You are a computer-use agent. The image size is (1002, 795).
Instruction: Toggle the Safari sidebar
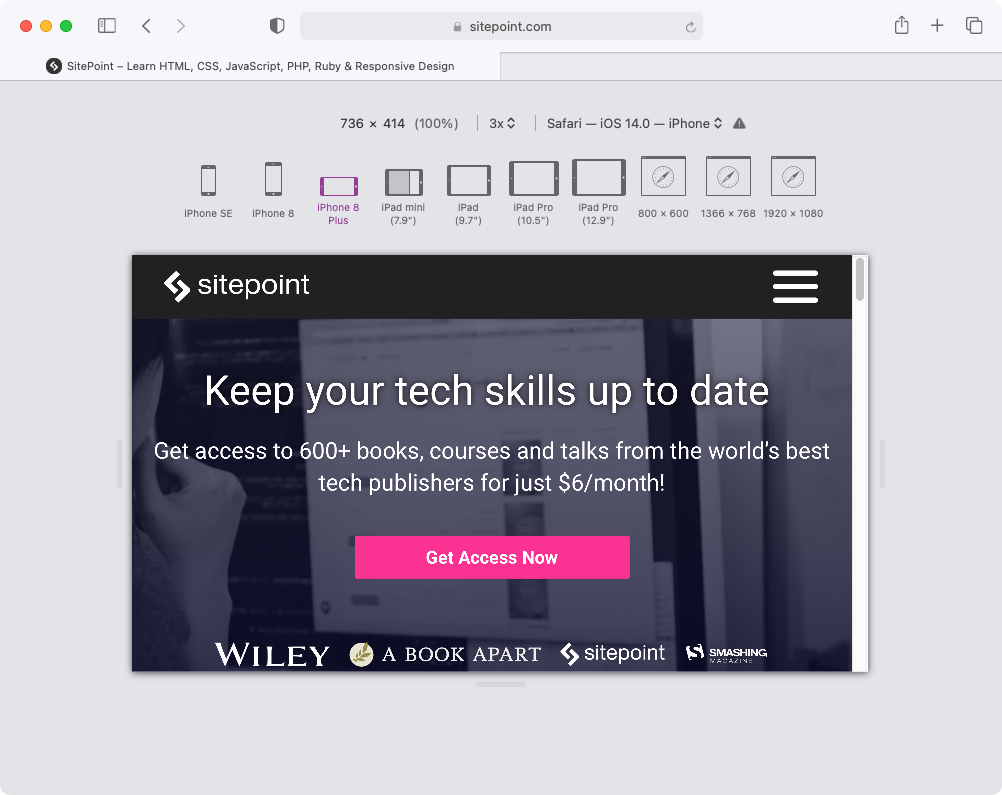point(107,26)
